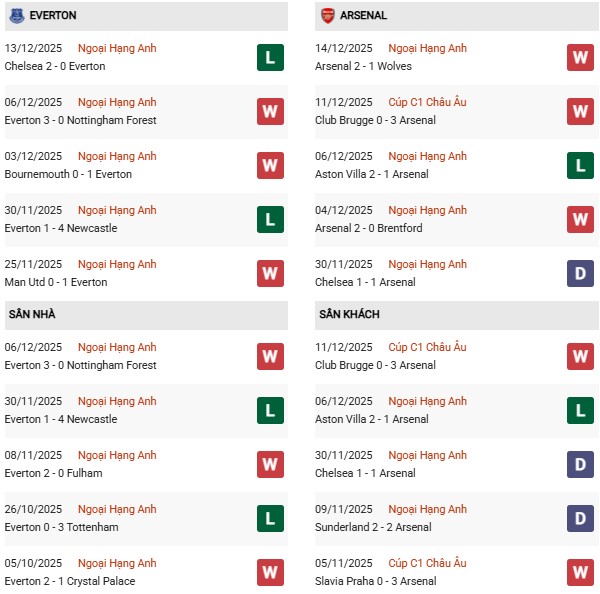600x594 pixels.
Task: Click the W badge for Slavia Praha 0-3 Arsenal
Action: 580,572
